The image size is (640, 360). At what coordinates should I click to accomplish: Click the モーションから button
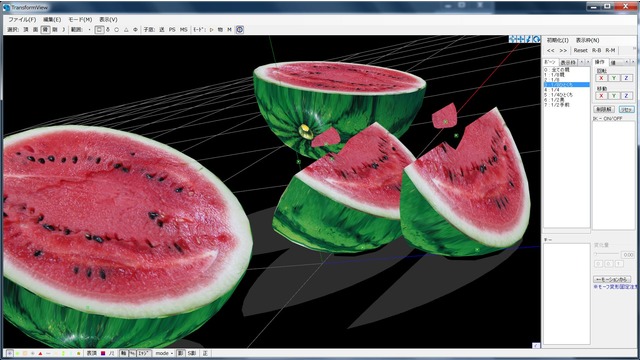612,279
